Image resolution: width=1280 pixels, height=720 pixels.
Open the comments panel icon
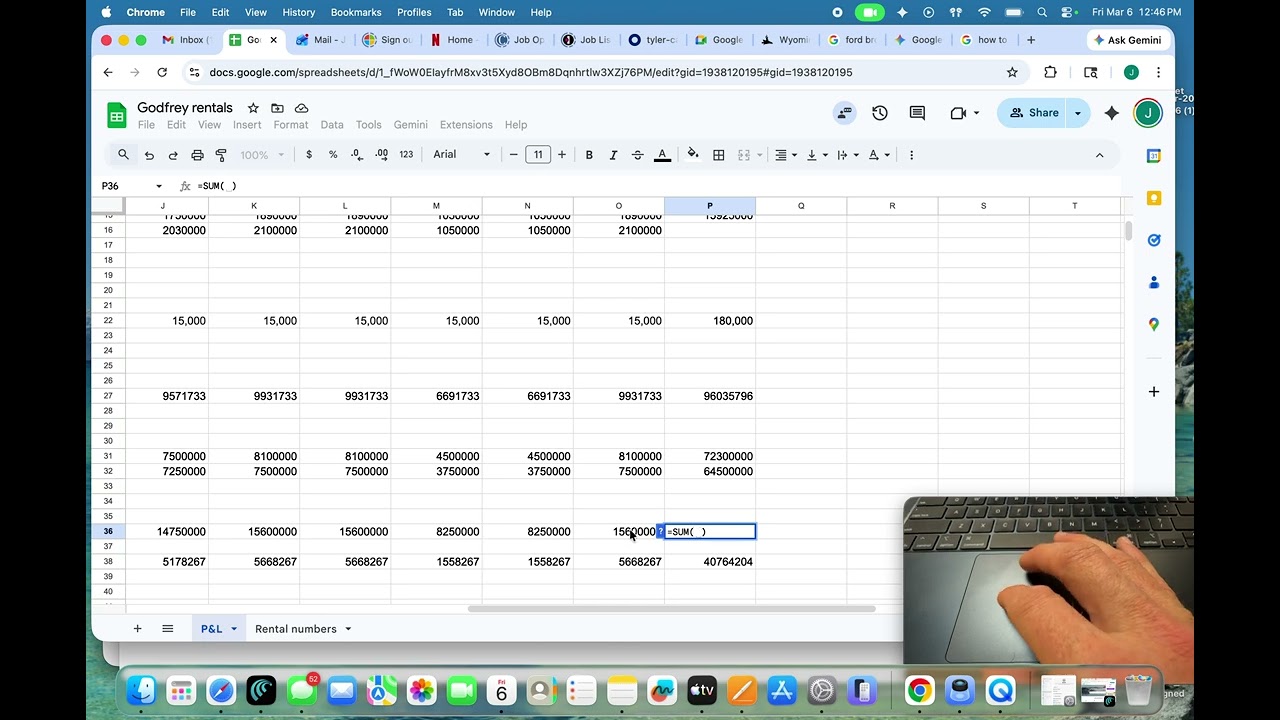point(917,113)
